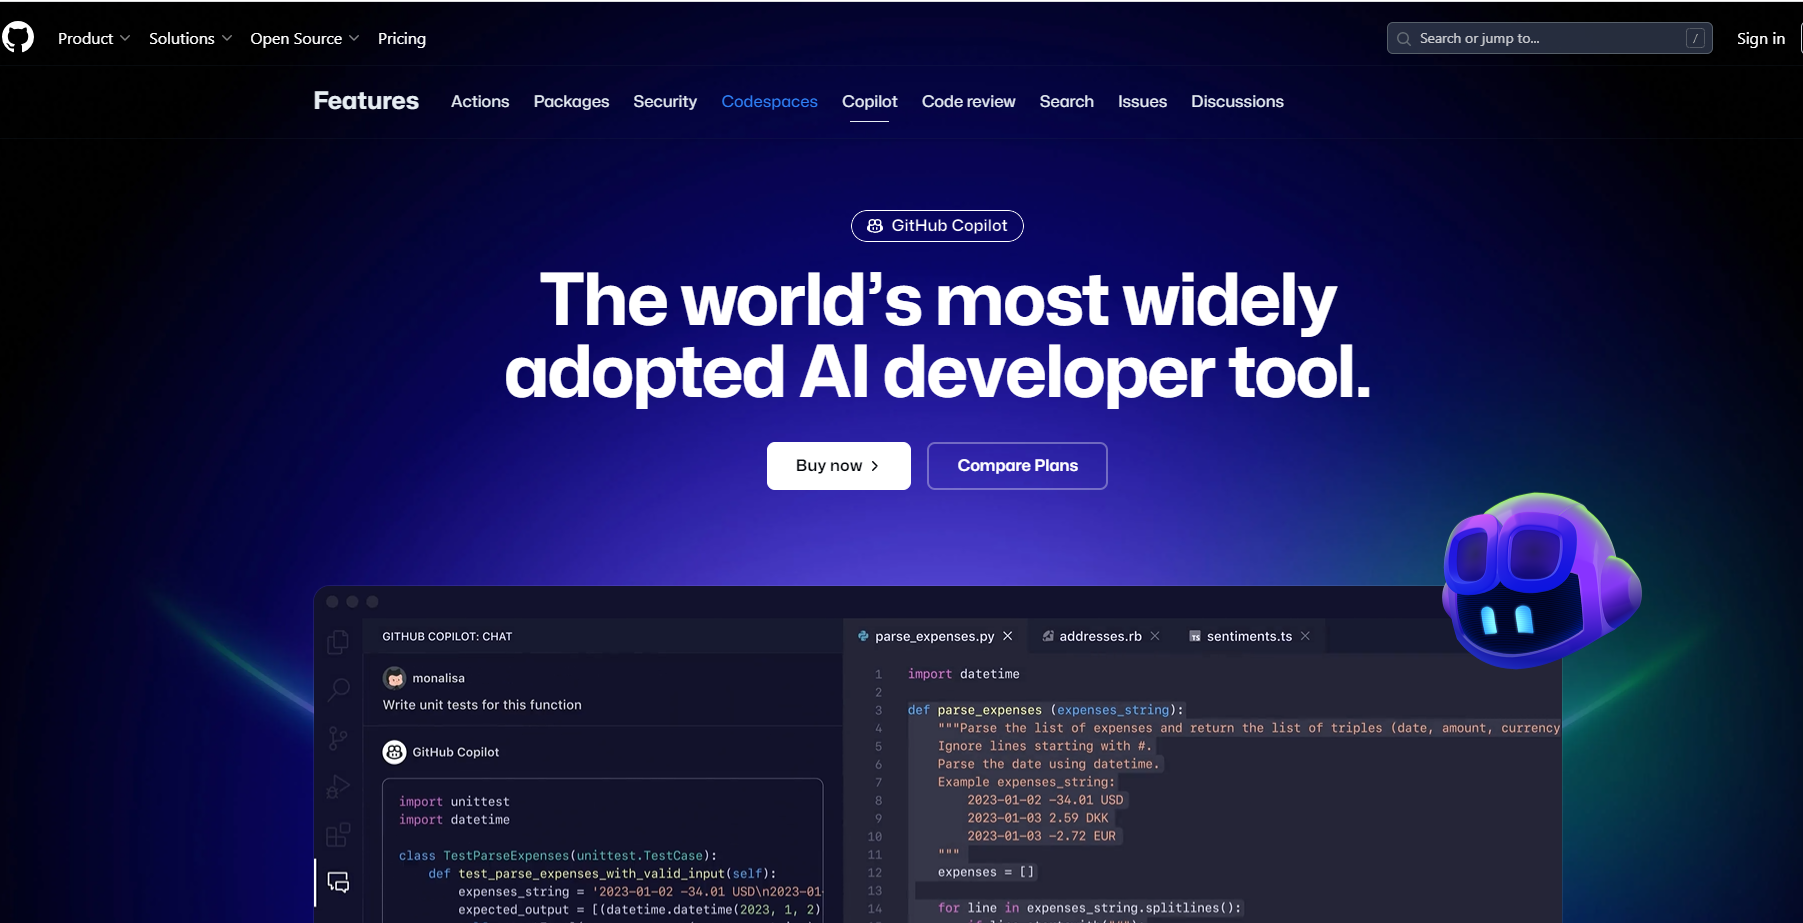Go to the Codespaces feature tab
Image resolution: width=1803 pixels, height=923 pixels.
point(769,101)
